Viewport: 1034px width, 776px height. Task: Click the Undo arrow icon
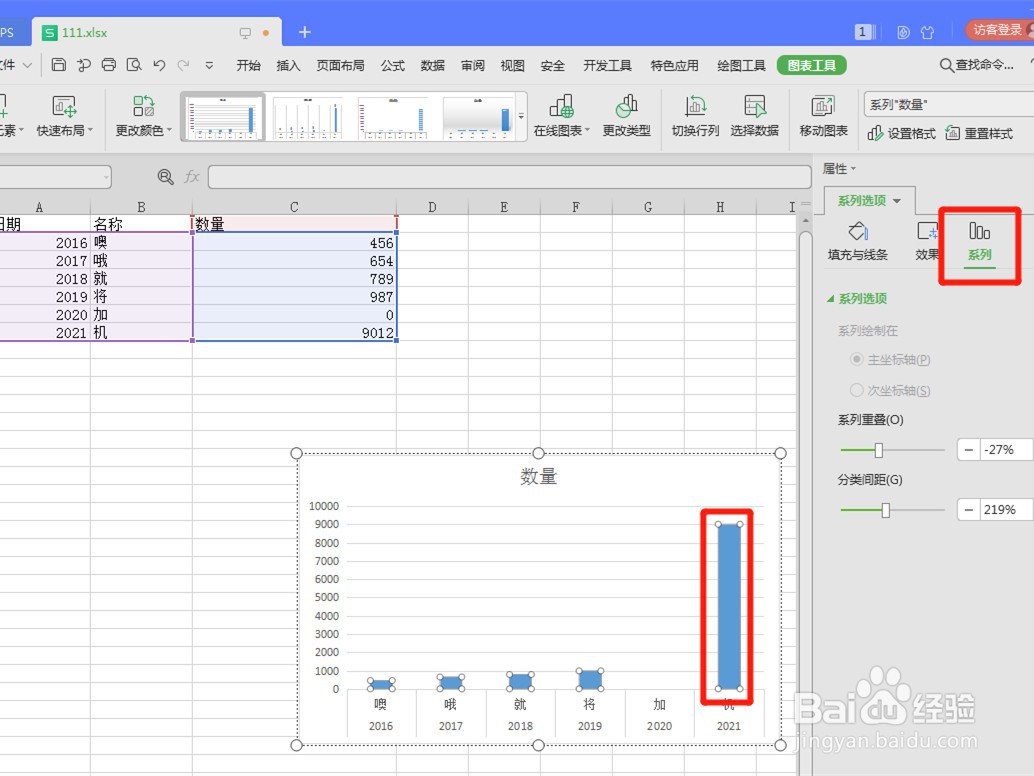point(159,65)
